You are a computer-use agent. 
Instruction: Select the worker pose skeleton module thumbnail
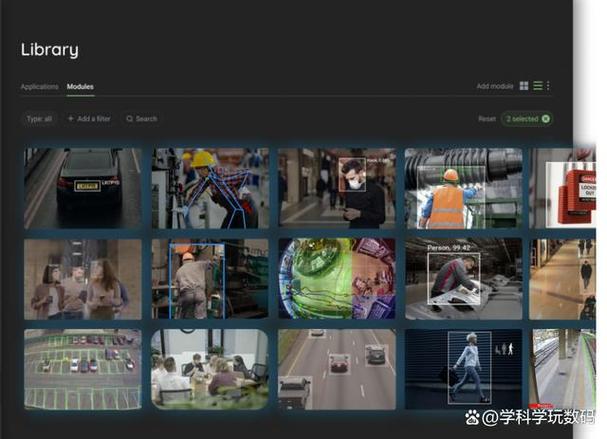(210, 188)
